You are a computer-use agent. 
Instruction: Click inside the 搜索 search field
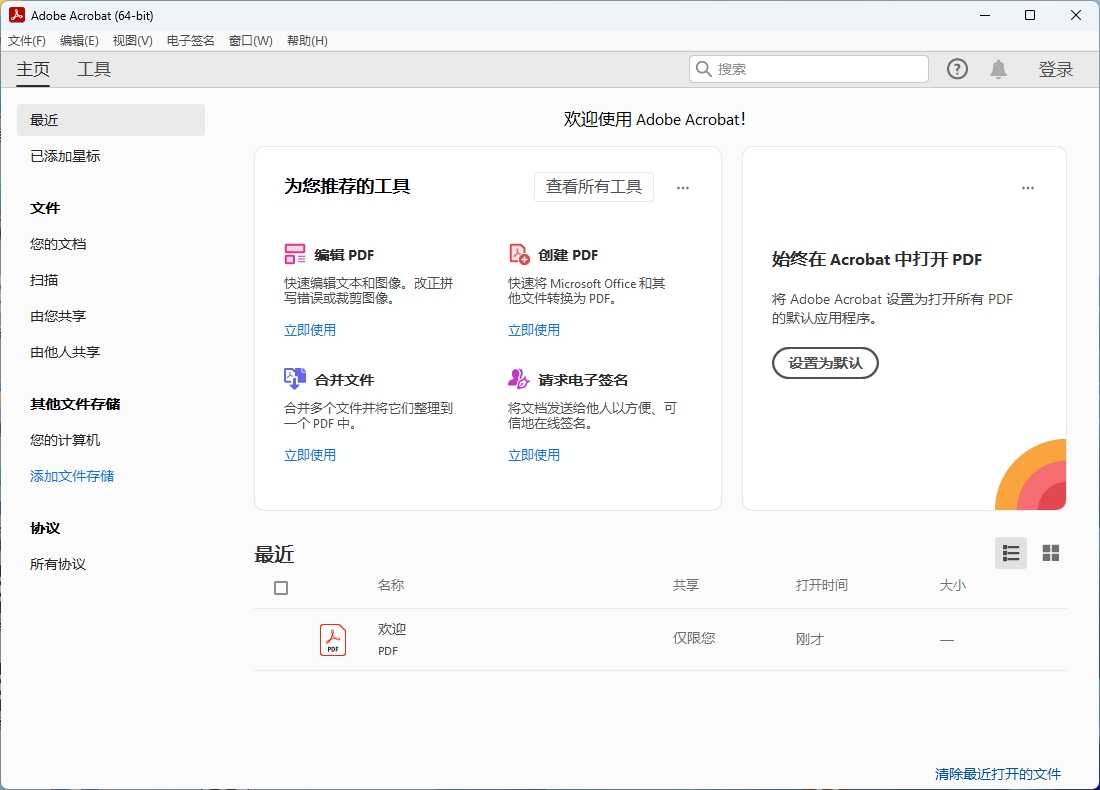tap(808, 69)
